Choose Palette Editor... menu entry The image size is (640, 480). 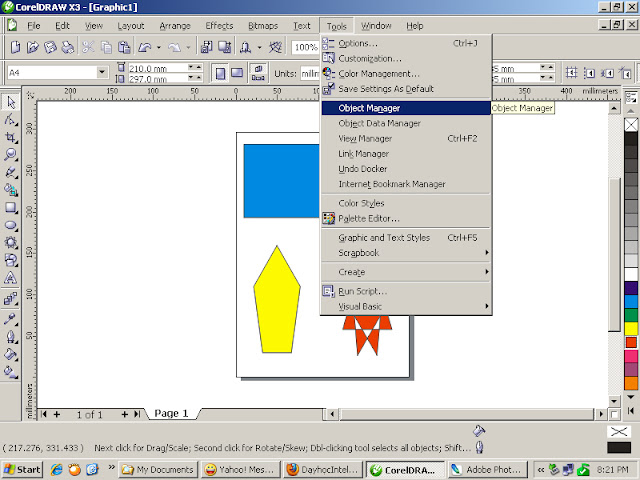pos(406,218)
